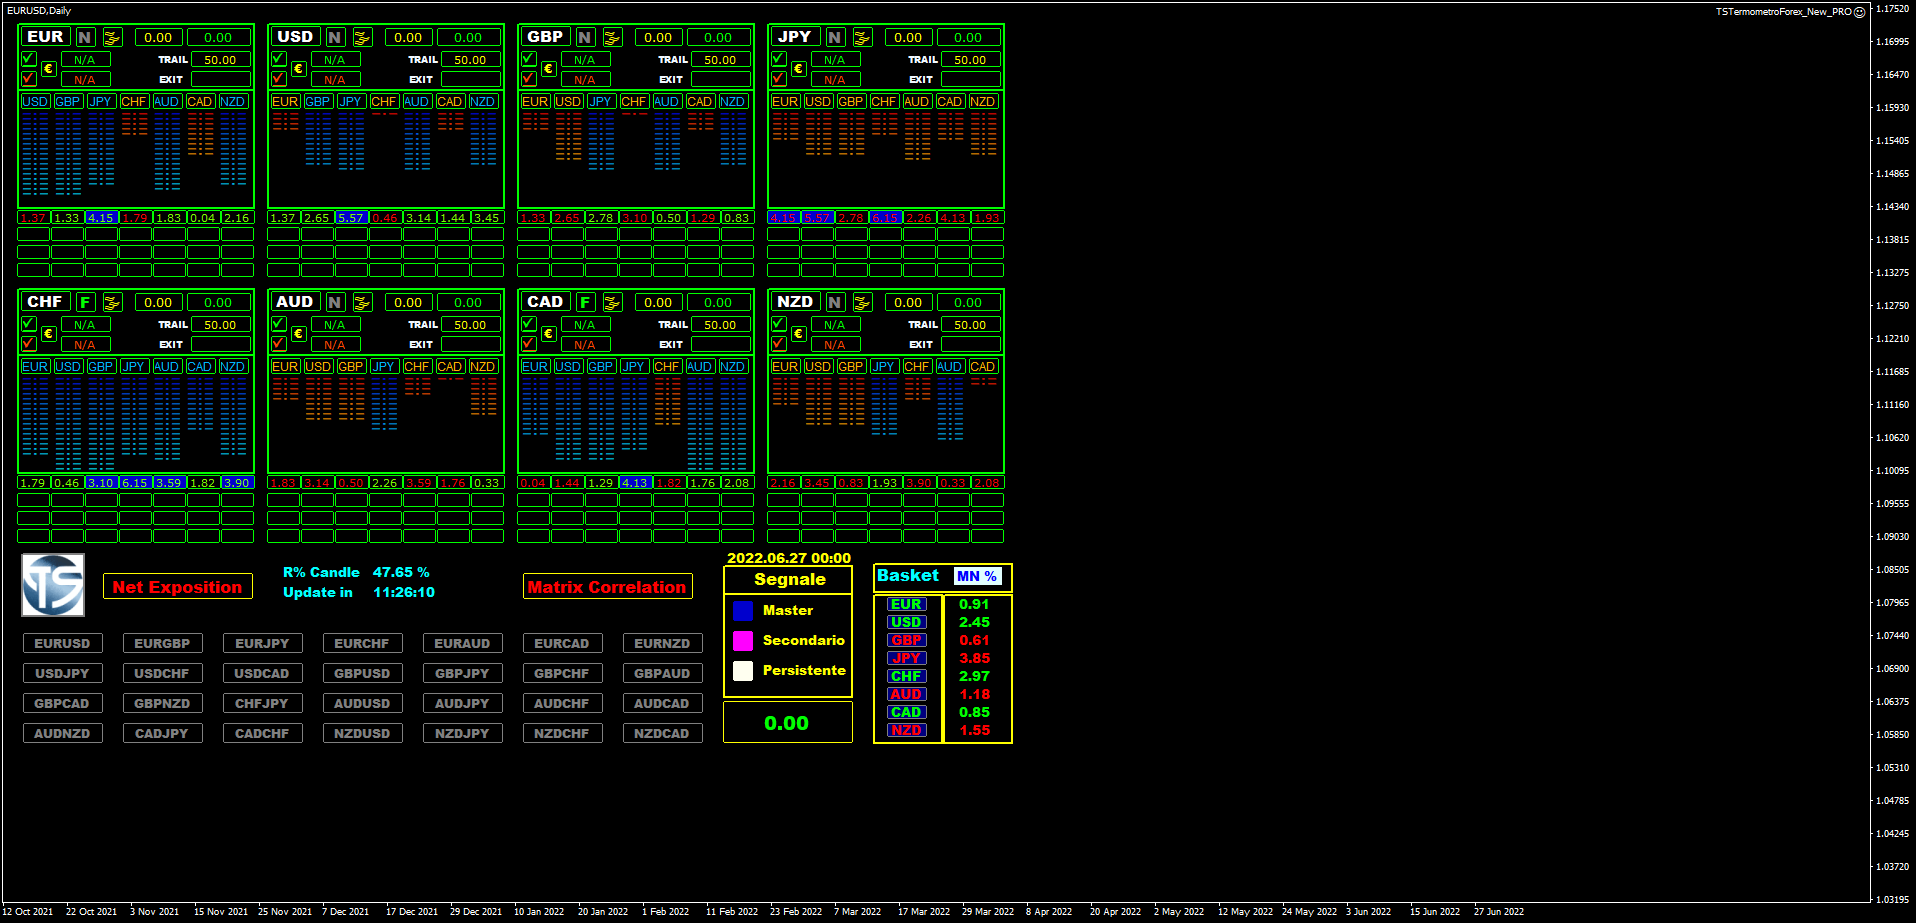Click the white Persistente signal swatch
1916x923 pixels.
point(743,671)
